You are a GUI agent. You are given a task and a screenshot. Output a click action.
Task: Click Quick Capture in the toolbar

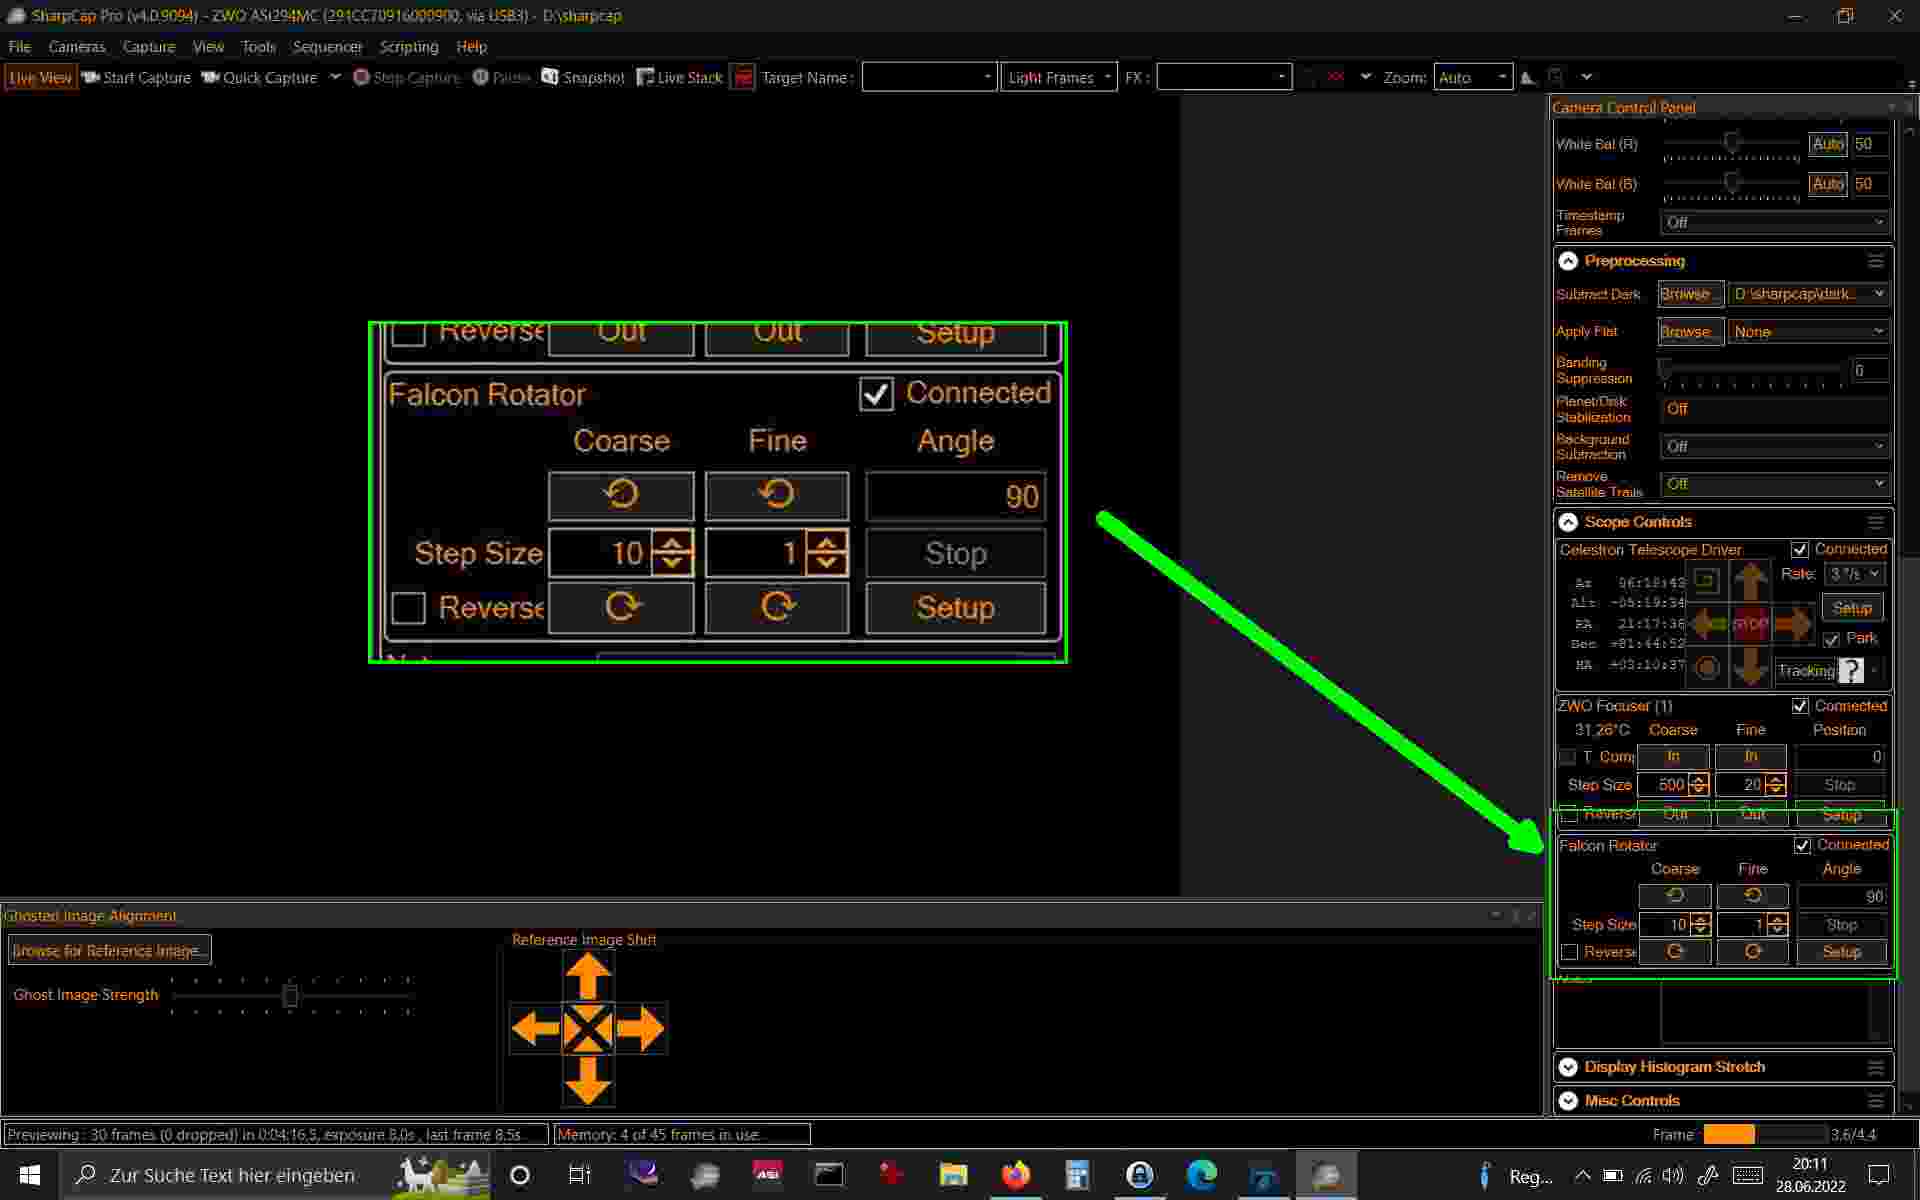pyautogui.click(x=260, y=77)
